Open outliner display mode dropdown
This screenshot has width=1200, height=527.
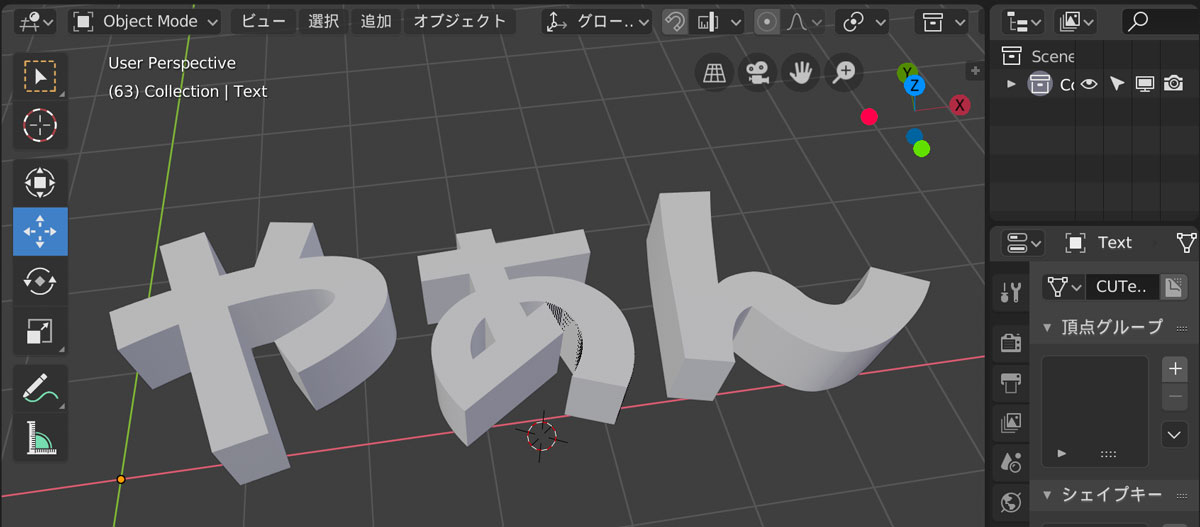[1075, 21]
